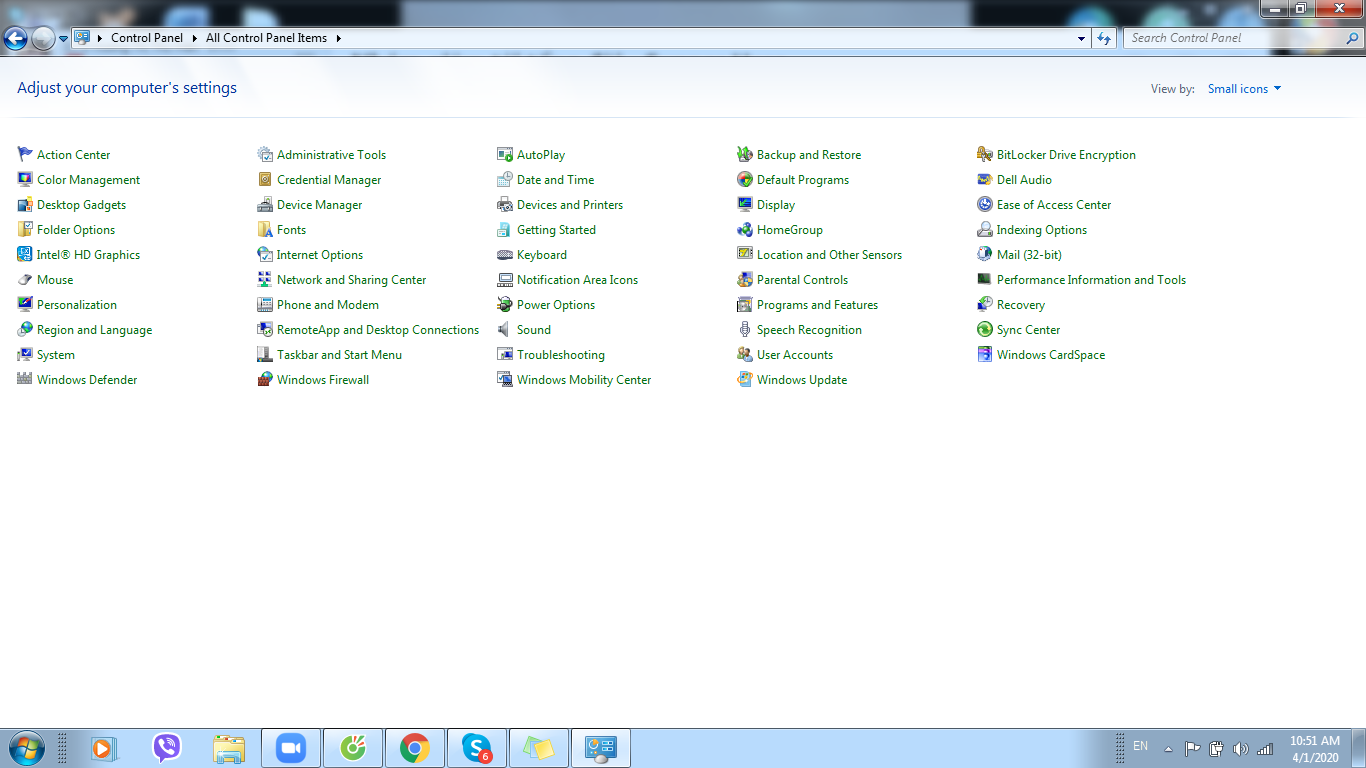Screen dimensions: 1366x768
Task: Open the Windows Update icon
Action: point(745,379)
